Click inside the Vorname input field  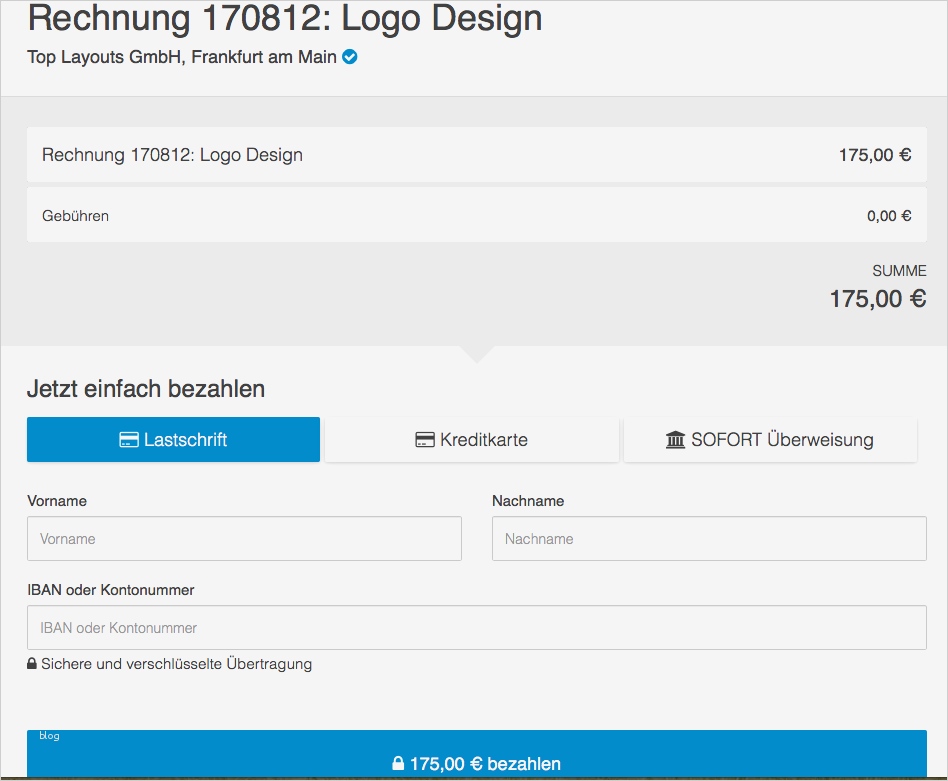click(x=244, y=538)
